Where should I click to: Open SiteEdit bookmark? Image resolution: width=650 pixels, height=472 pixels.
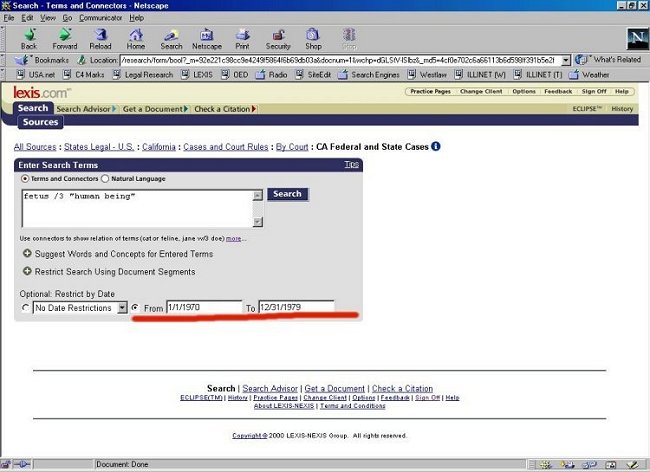[313, 75]
